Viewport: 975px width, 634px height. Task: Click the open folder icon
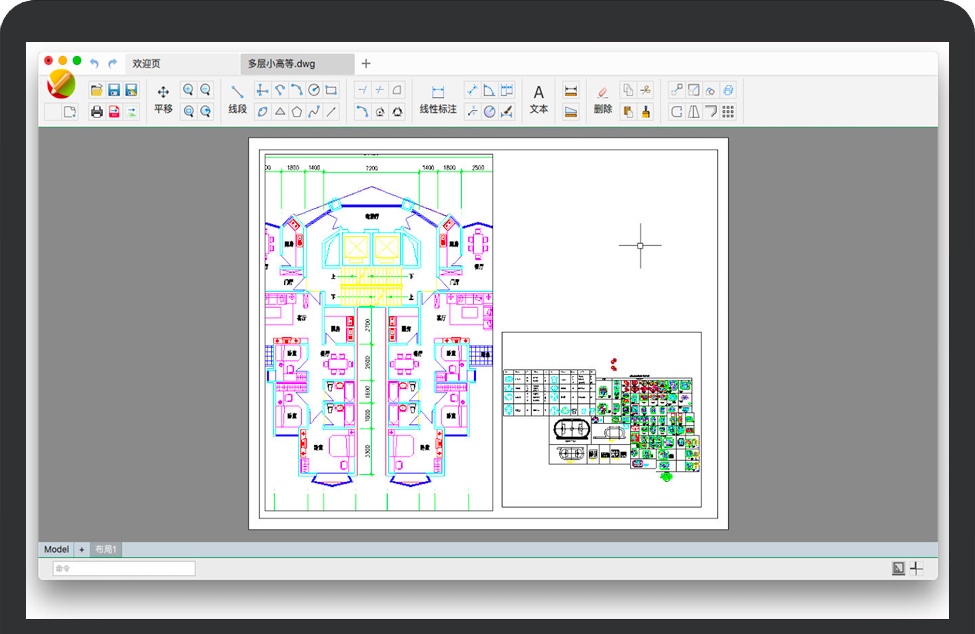(97, 90)
